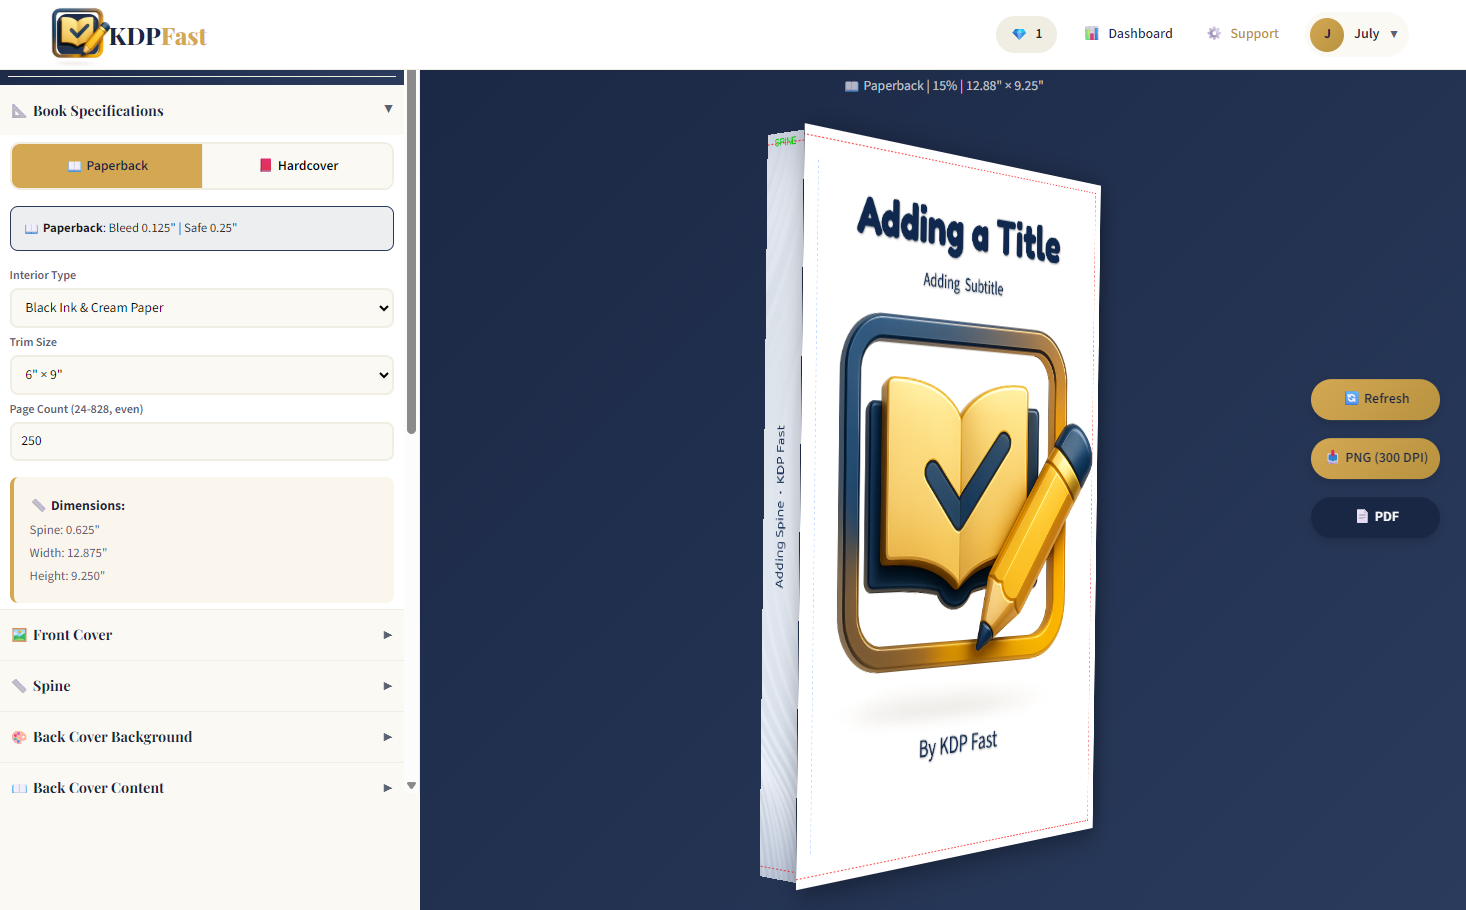Click the Back Cover Background palette icon
Screen dimensions: 1466x910
[x=19, y=736]
